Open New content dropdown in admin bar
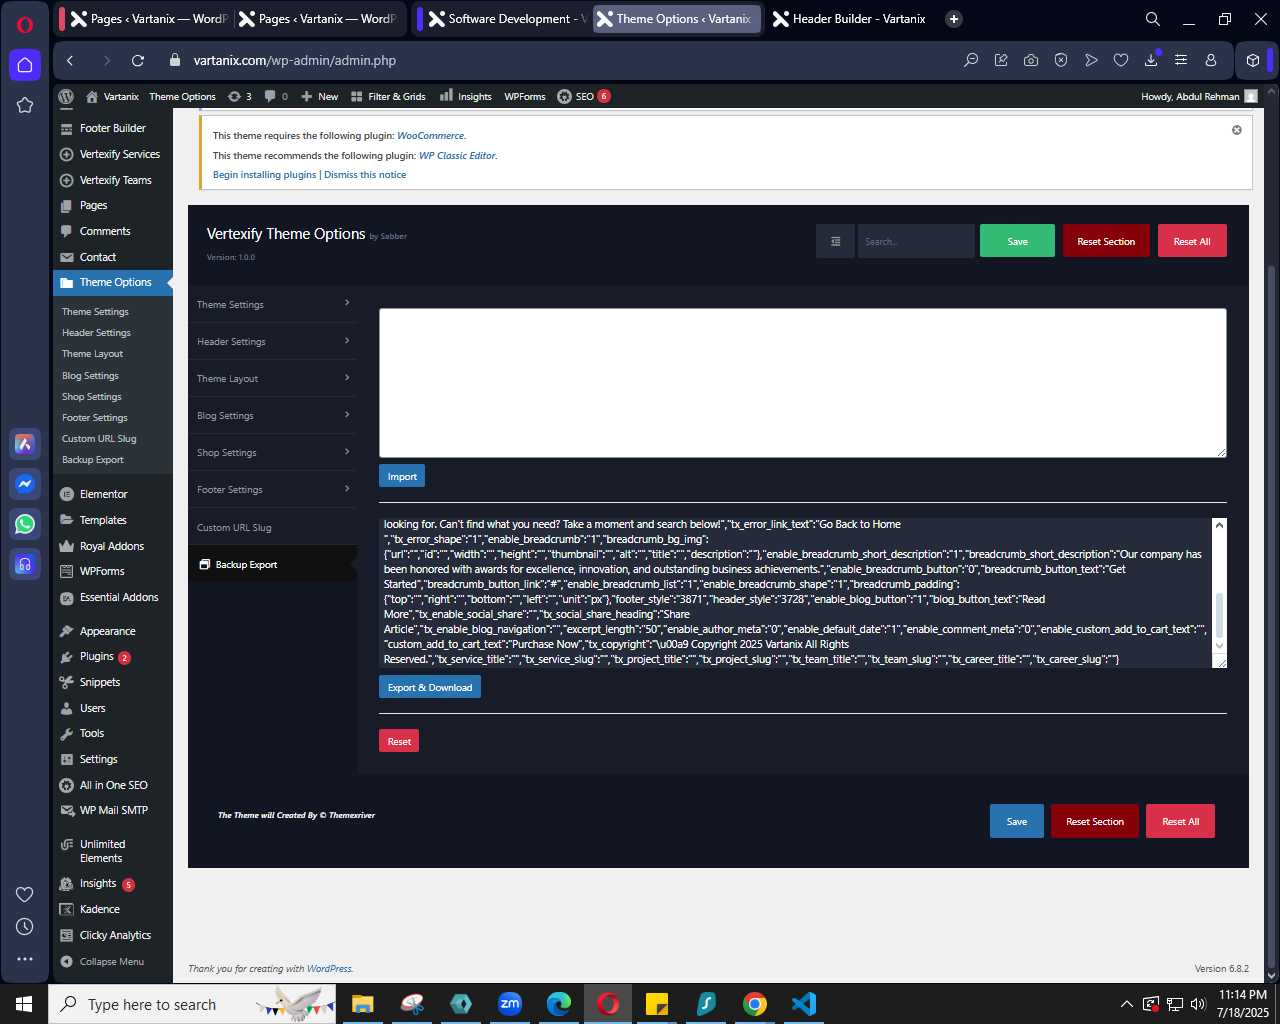 (320, 97)
